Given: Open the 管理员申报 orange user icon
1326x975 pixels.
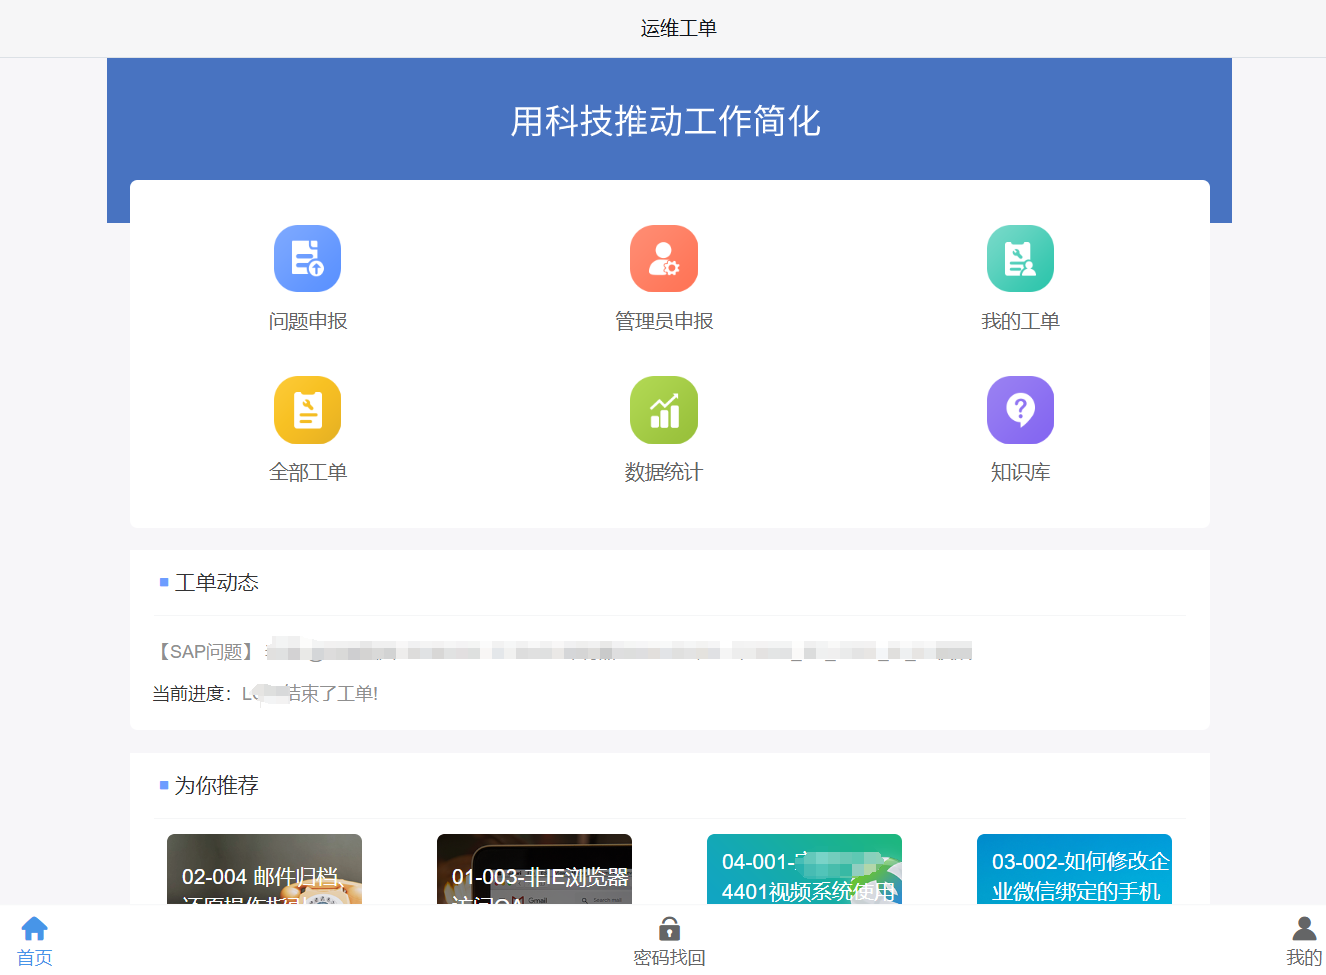Looking at the screenshot, I should pyautogui.click(x=663, y=258).
